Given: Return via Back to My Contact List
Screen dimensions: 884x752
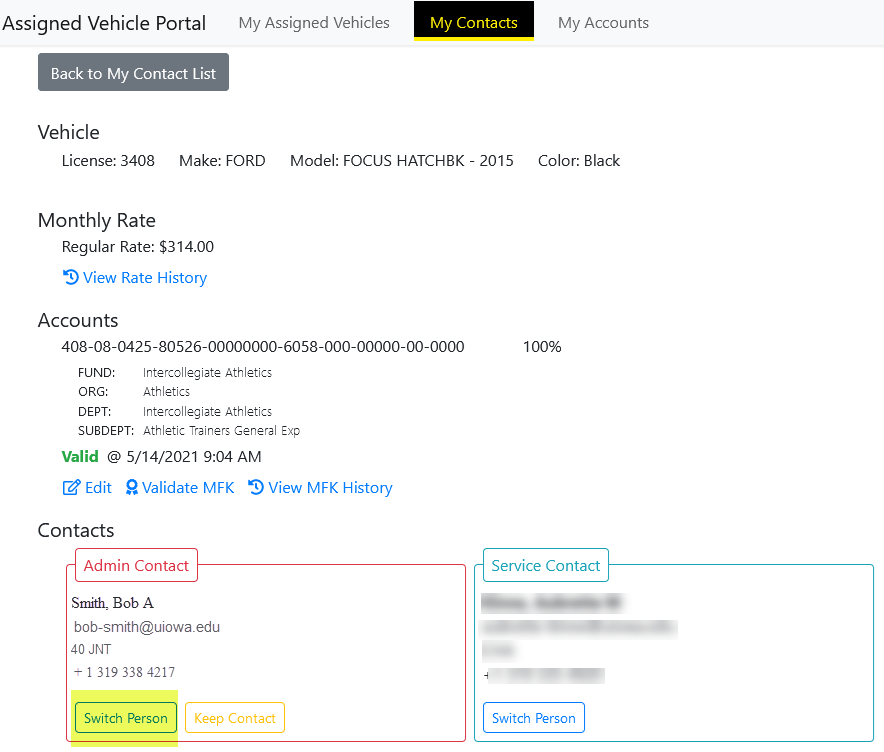Looking at the screenshot, I should pyautogui.click(x=134, y=72).
